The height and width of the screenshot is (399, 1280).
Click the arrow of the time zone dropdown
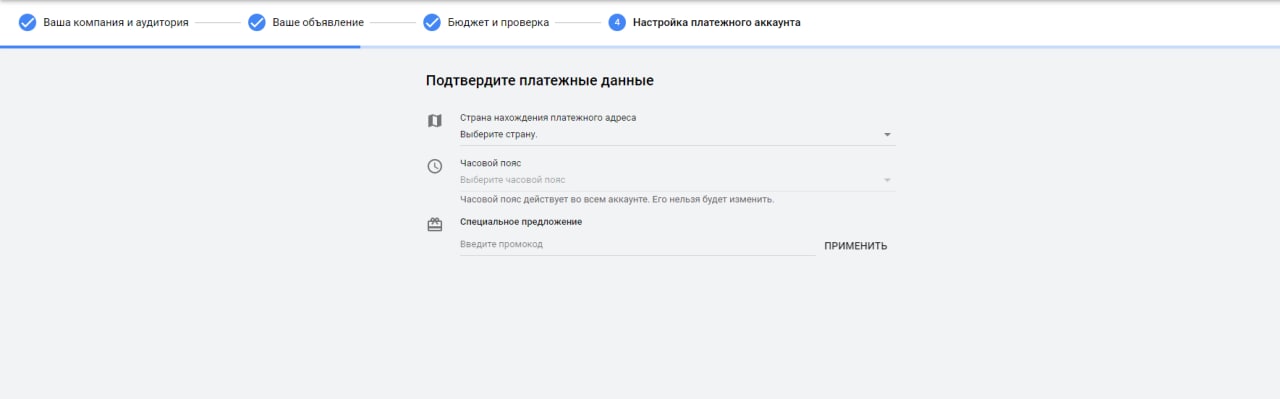click(x=887, y=180)
